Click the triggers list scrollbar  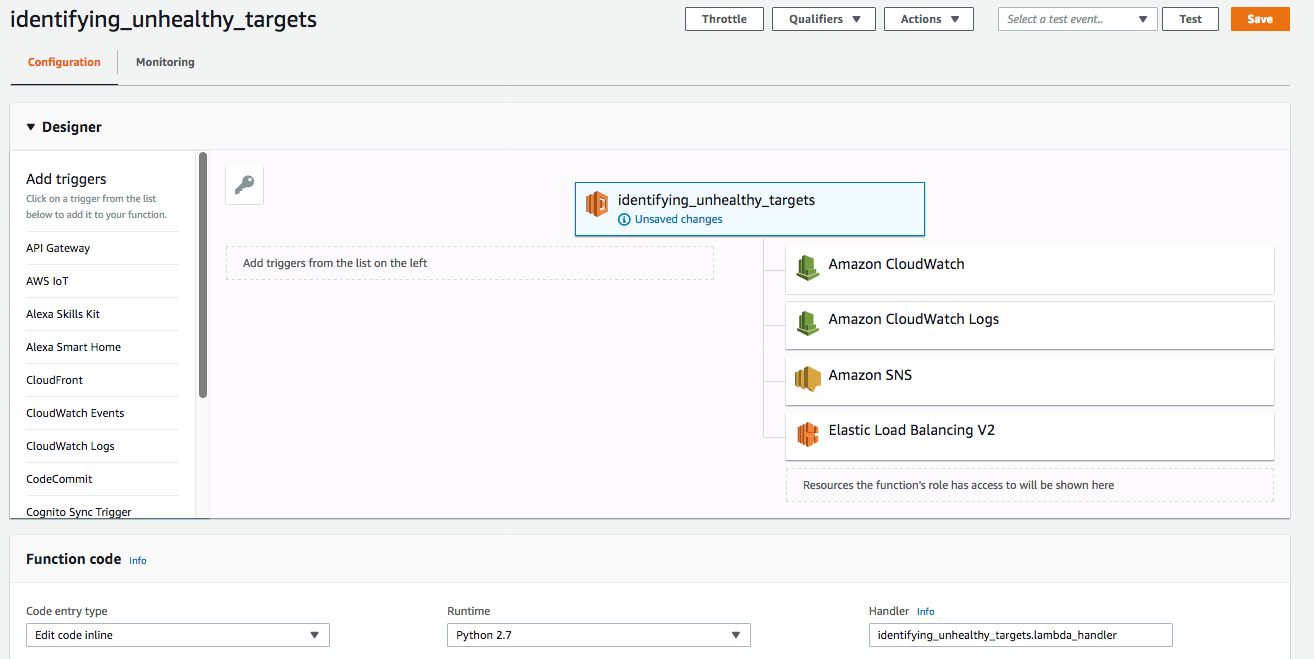click(203, 275)
